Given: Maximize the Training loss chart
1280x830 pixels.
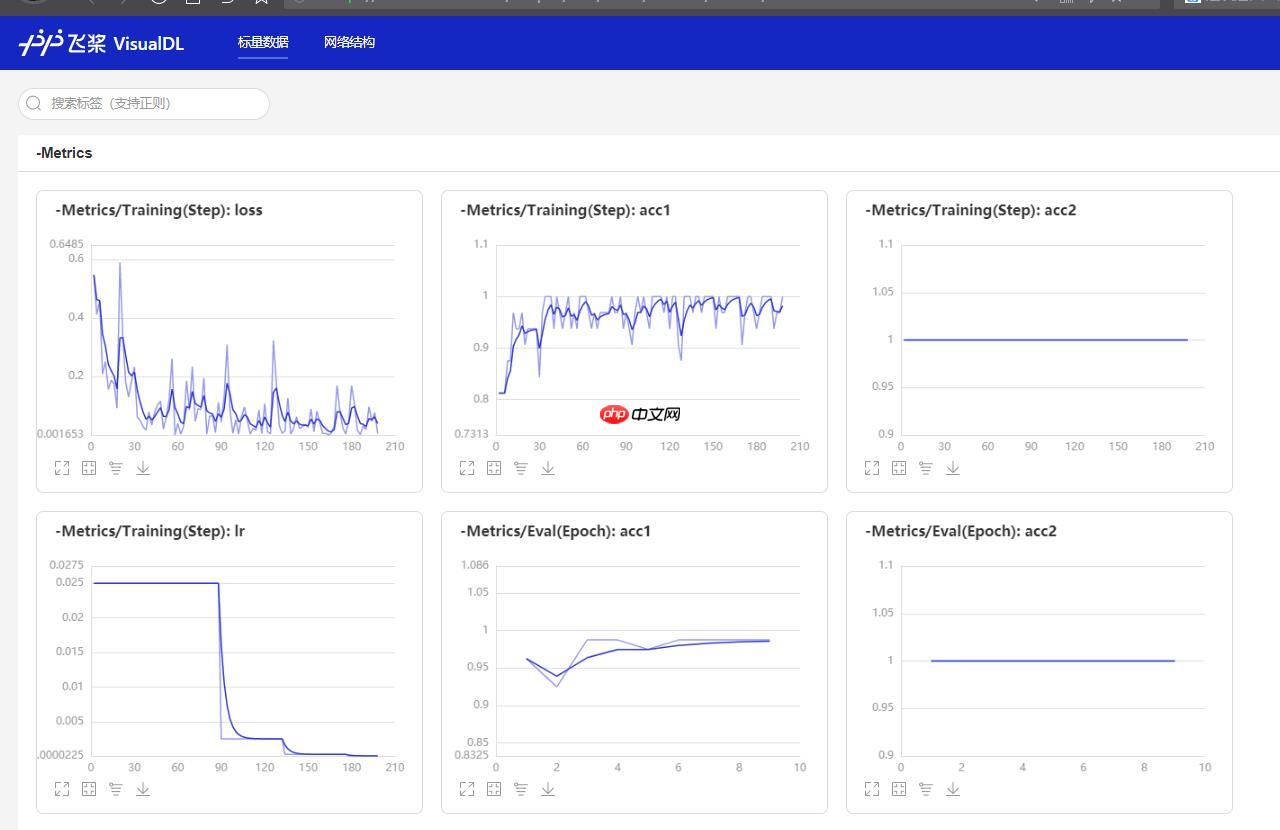Looking at the screenshot, I should (62, 468).
